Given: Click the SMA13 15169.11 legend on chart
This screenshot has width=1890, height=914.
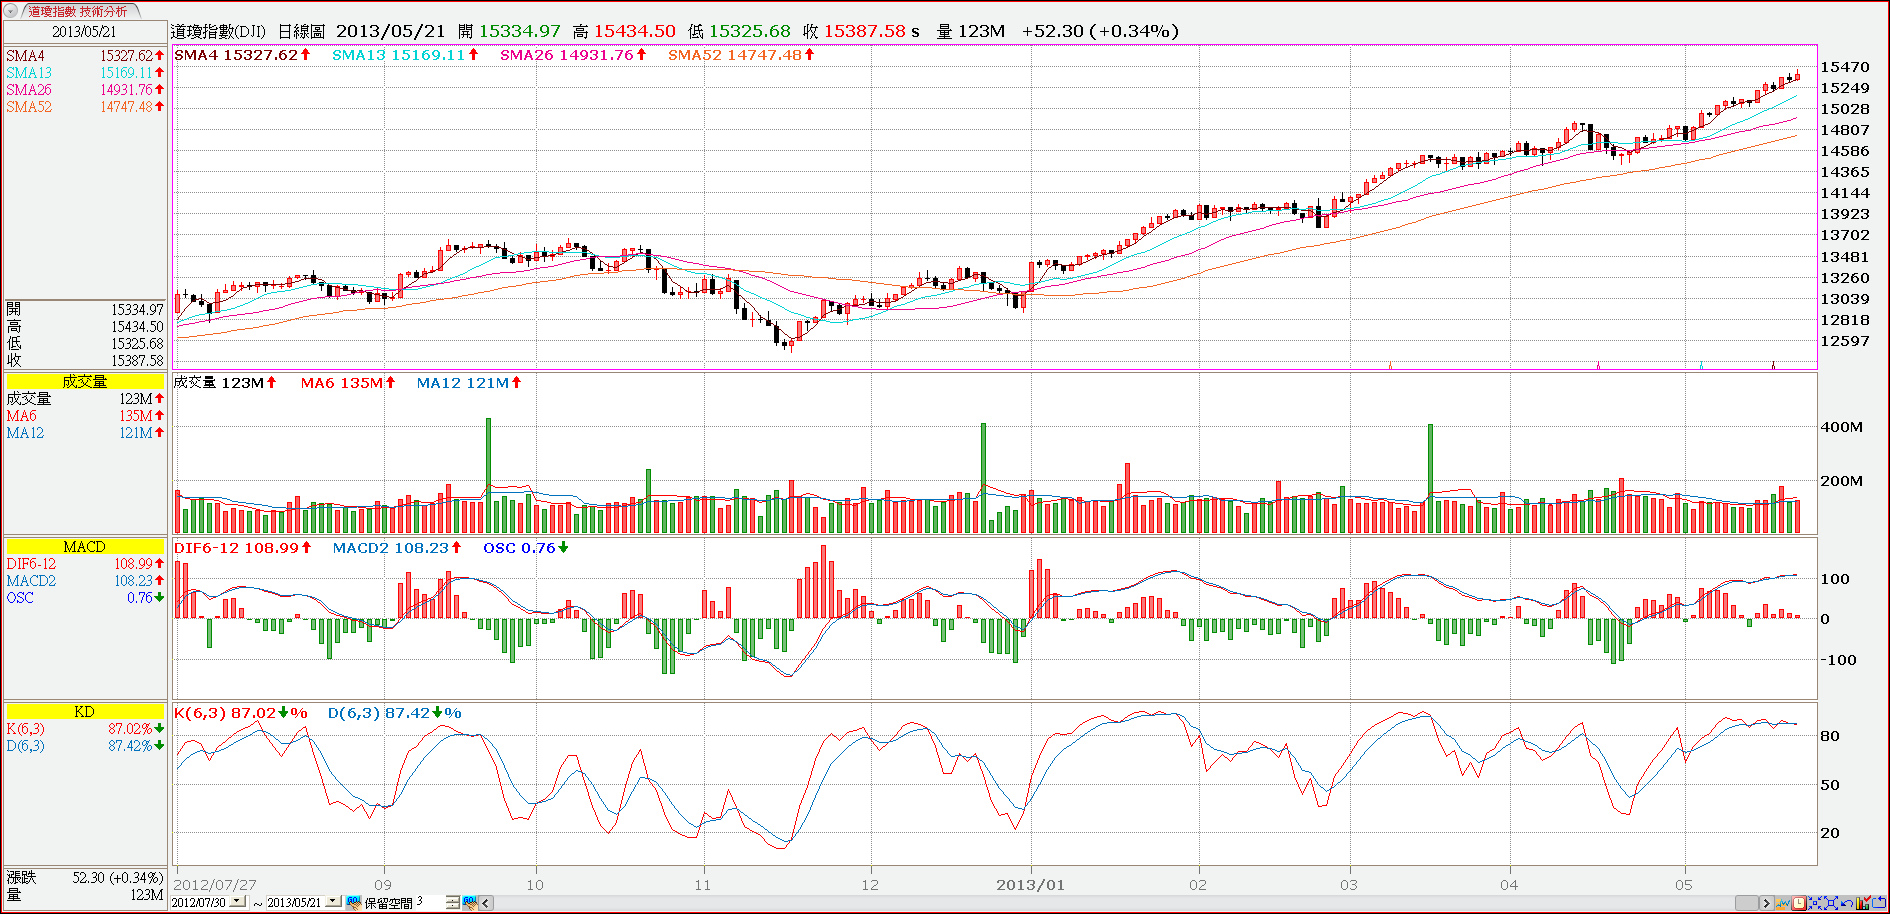Looking at the screenshot, I should 405,55.
